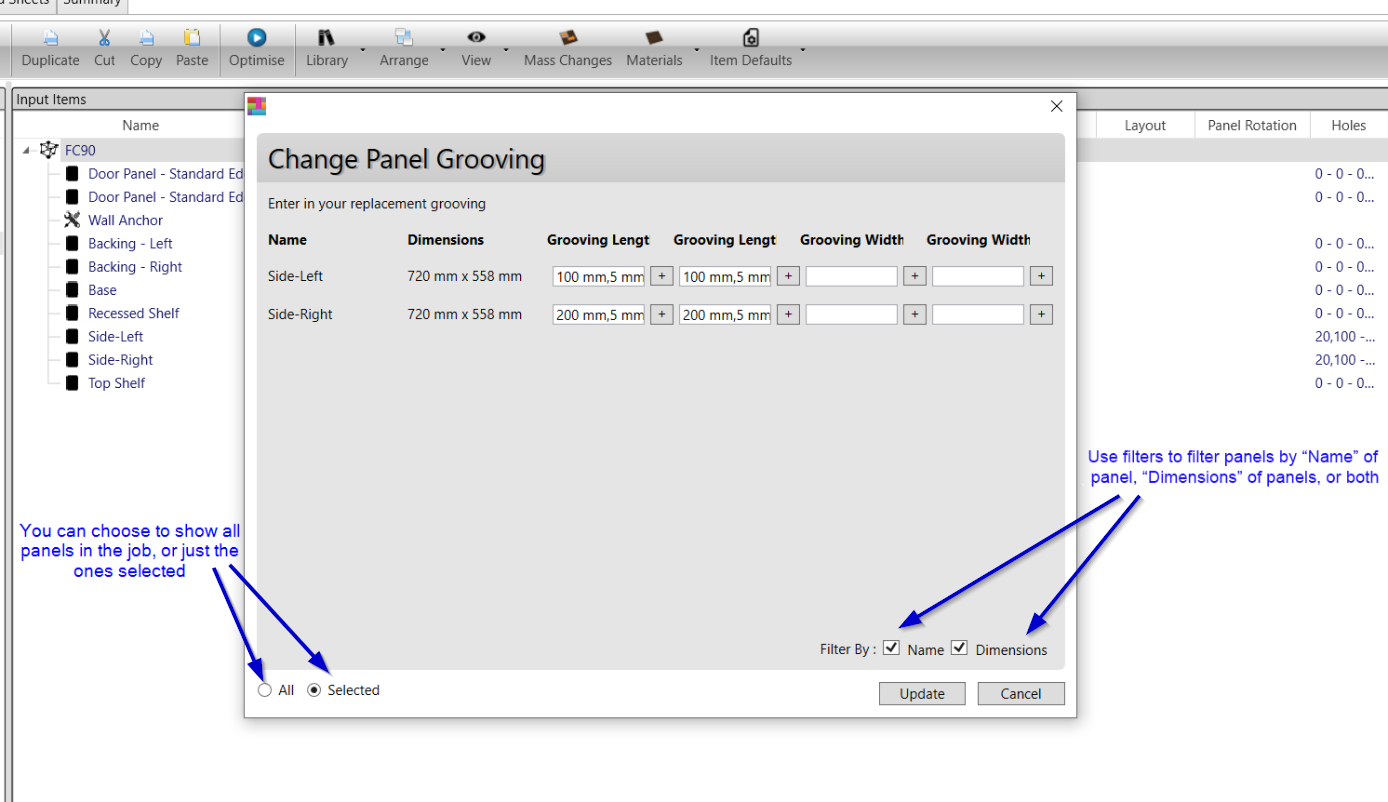The image size is (1388, 802).
Task: Click plus after Side-Right's first Grooving Length
Action: (662, 314)
